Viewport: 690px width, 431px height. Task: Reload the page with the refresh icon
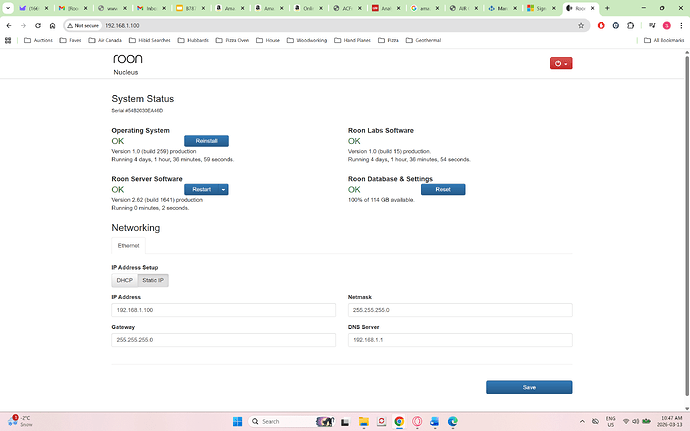pyautogui.click(x=38, y=26)
